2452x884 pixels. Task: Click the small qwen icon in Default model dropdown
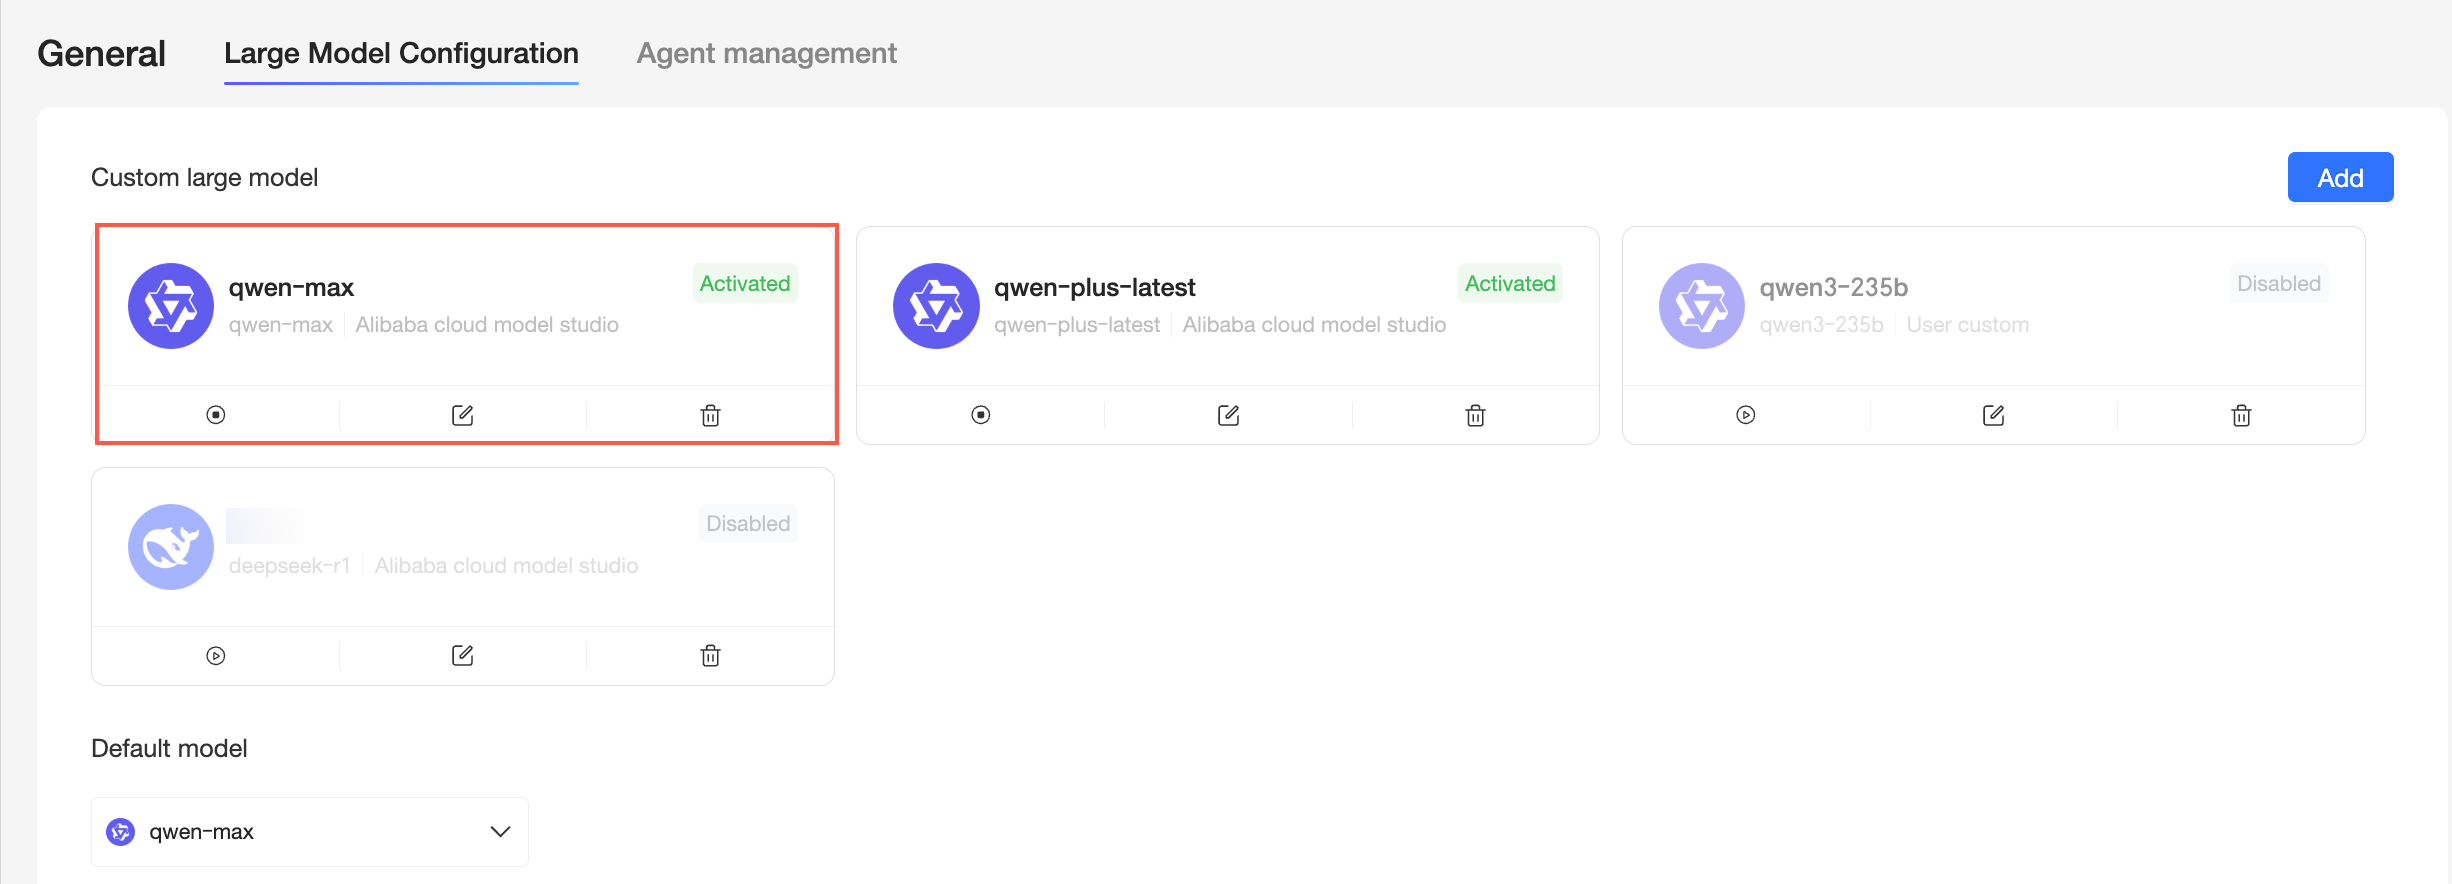tap(121, 832)
